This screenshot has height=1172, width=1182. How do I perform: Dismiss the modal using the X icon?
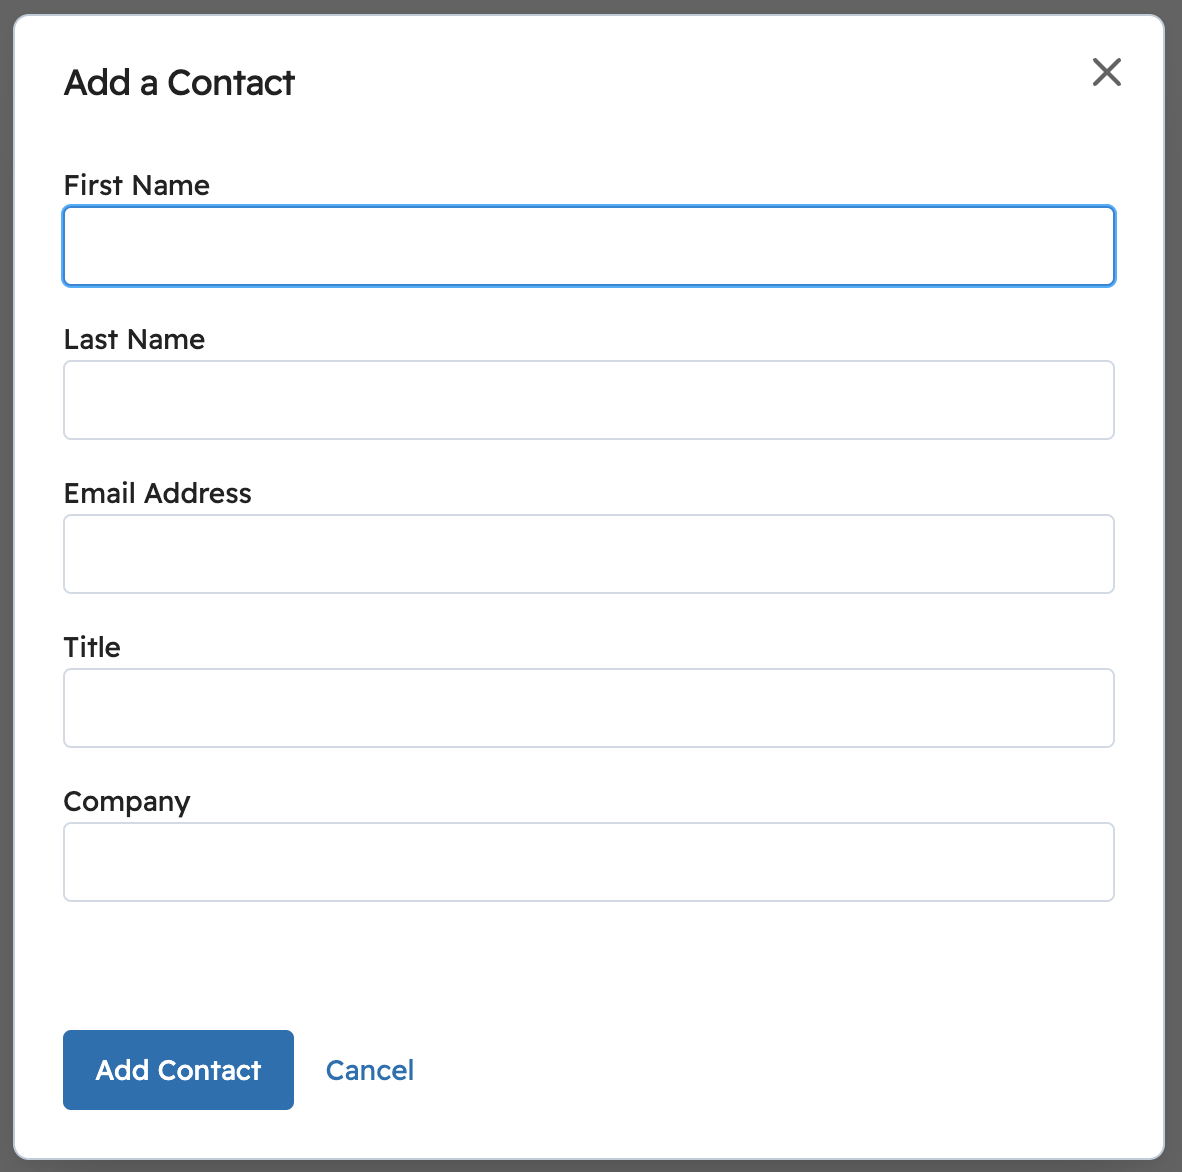[1106, 72]
